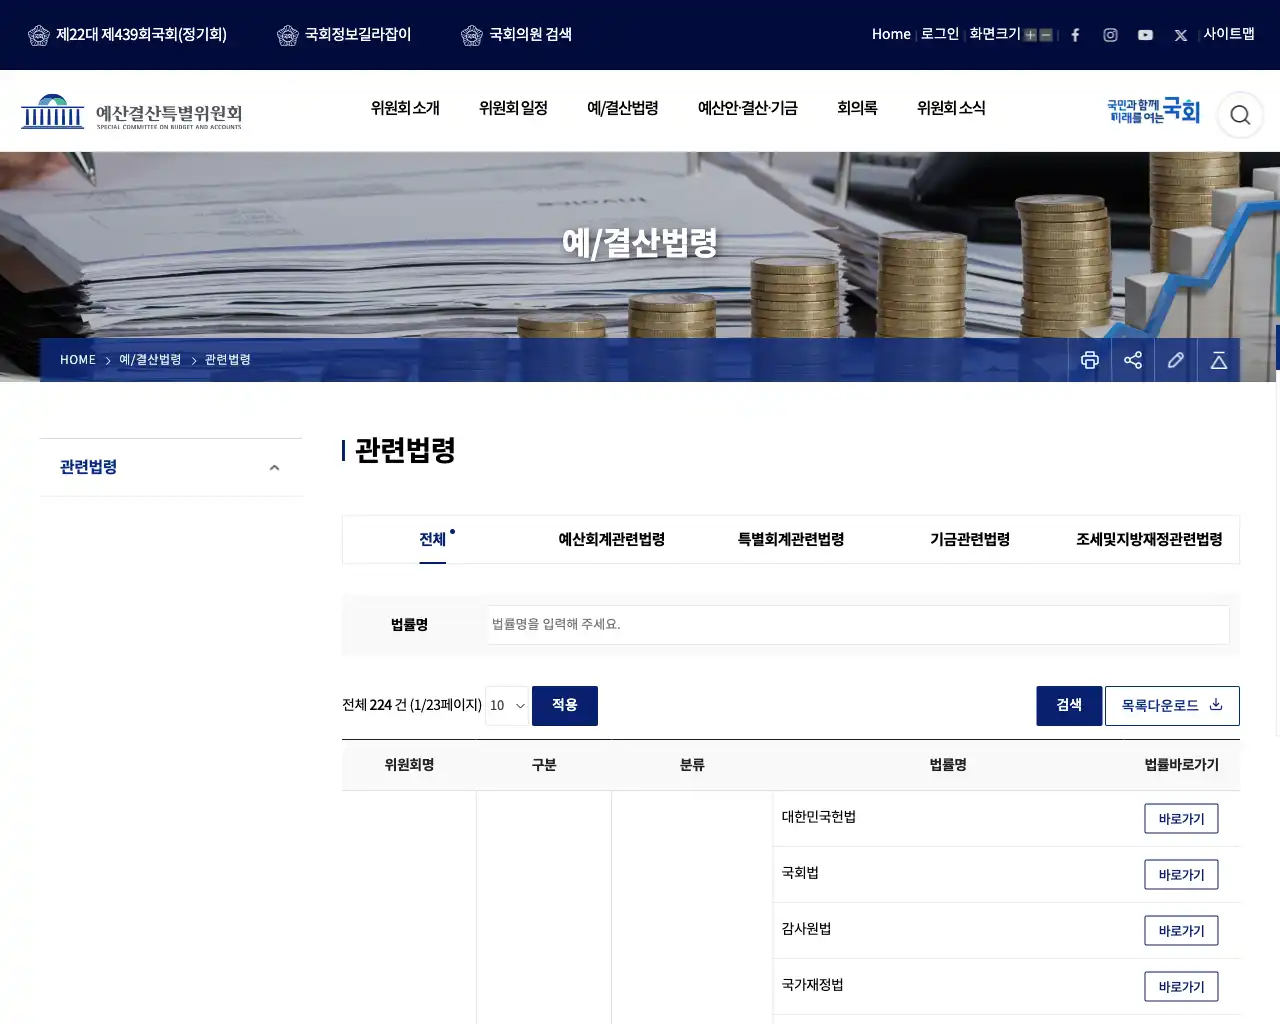Click 바로가기 for 국가재정법

(x=1181, y=987)
